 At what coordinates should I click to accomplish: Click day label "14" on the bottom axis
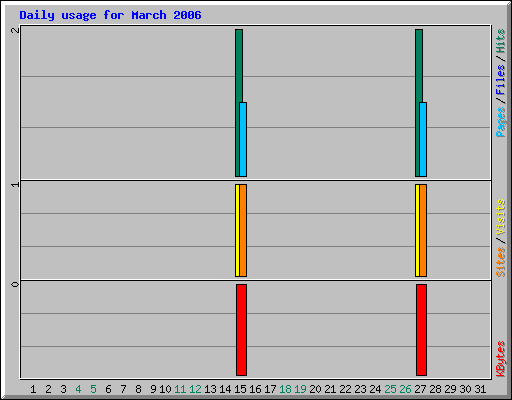[x=225, y=389]
